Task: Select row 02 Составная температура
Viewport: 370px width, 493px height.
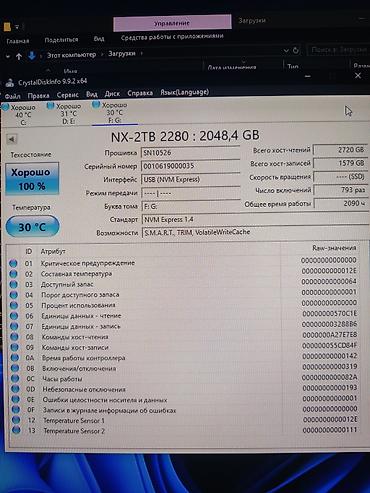Action: tap(183, 273)
